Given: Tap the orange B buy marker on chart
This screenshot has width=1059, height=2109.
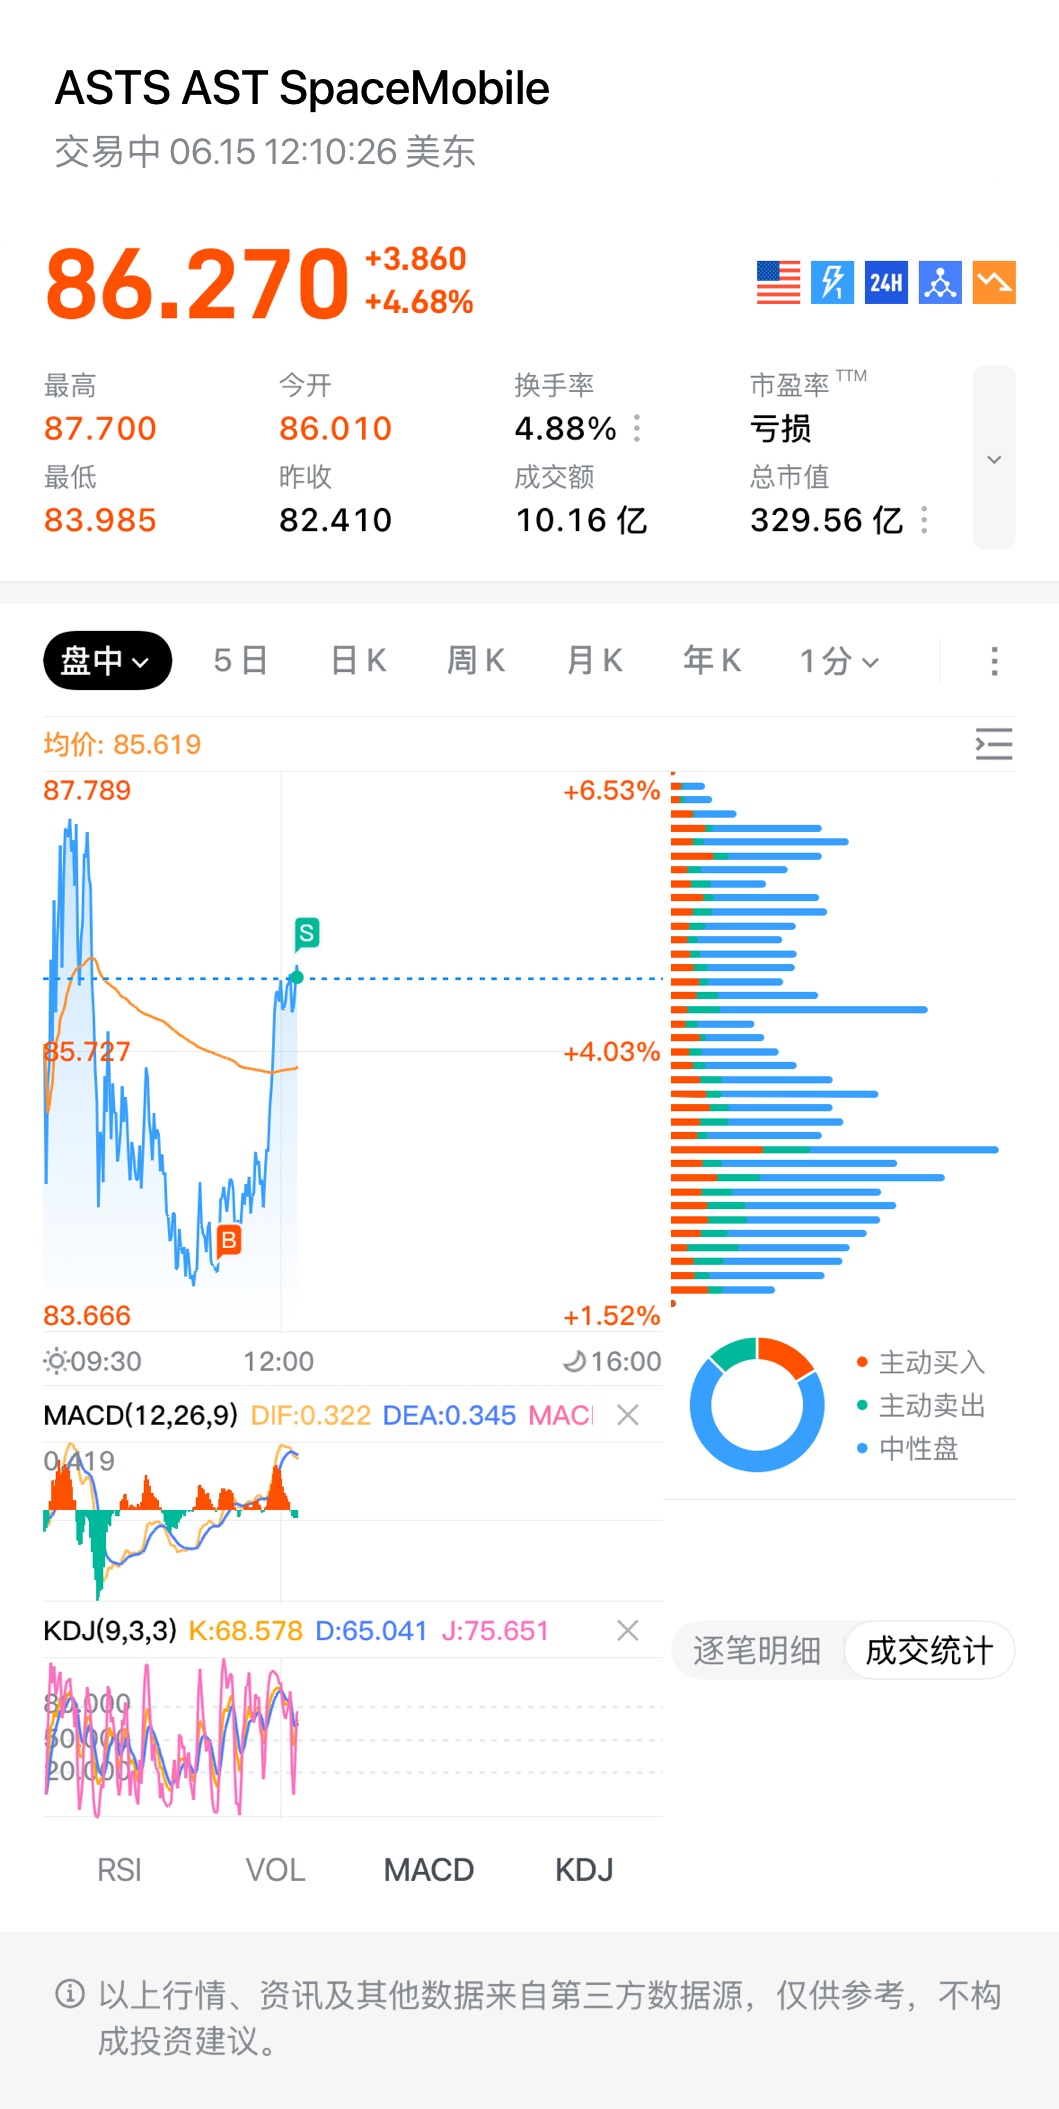Looking at the screenshot, I should [229, 1241].
